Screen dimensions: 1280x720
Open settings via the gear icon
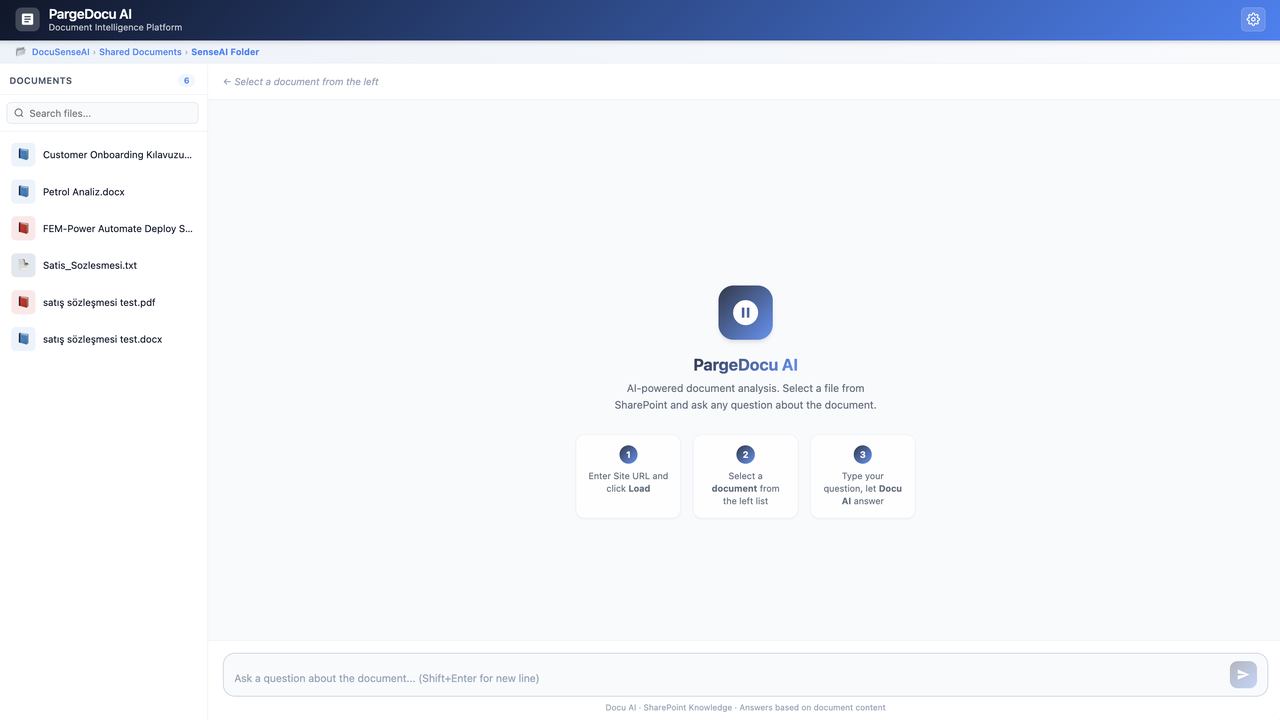tap(1253, 19)
